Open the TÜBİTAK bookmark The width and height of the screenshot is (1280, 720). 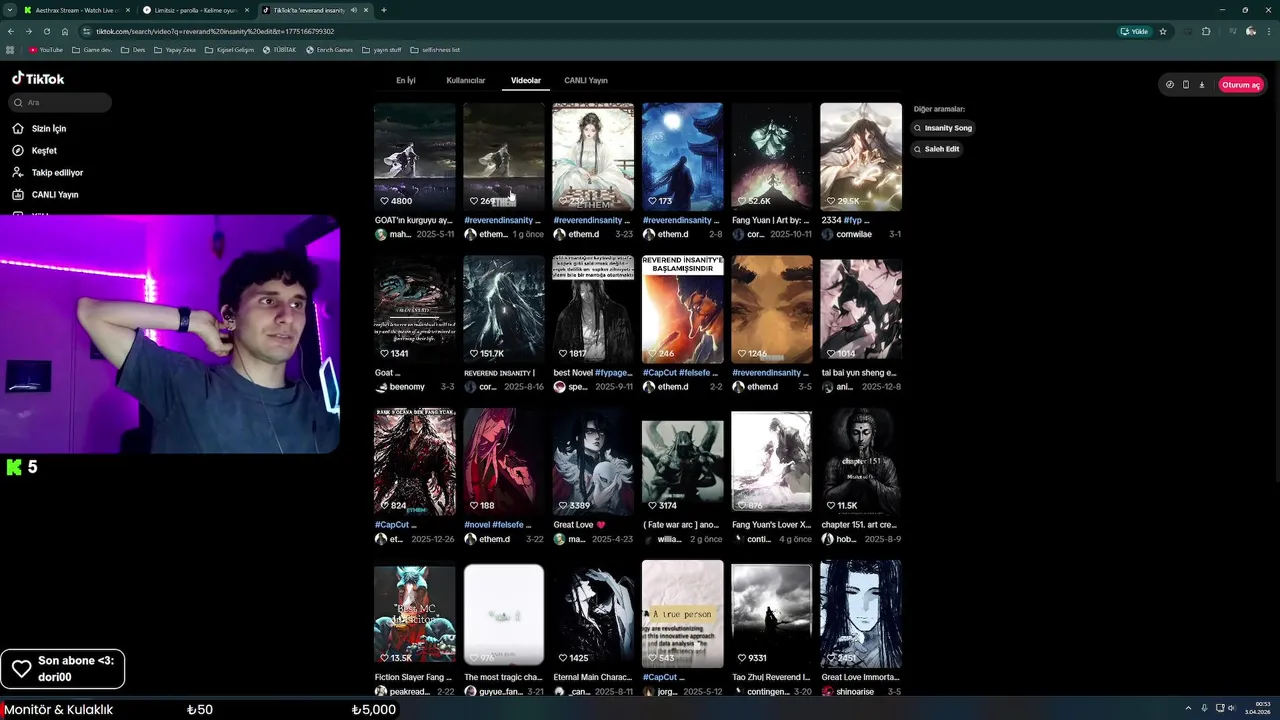(x=281, y=49)
